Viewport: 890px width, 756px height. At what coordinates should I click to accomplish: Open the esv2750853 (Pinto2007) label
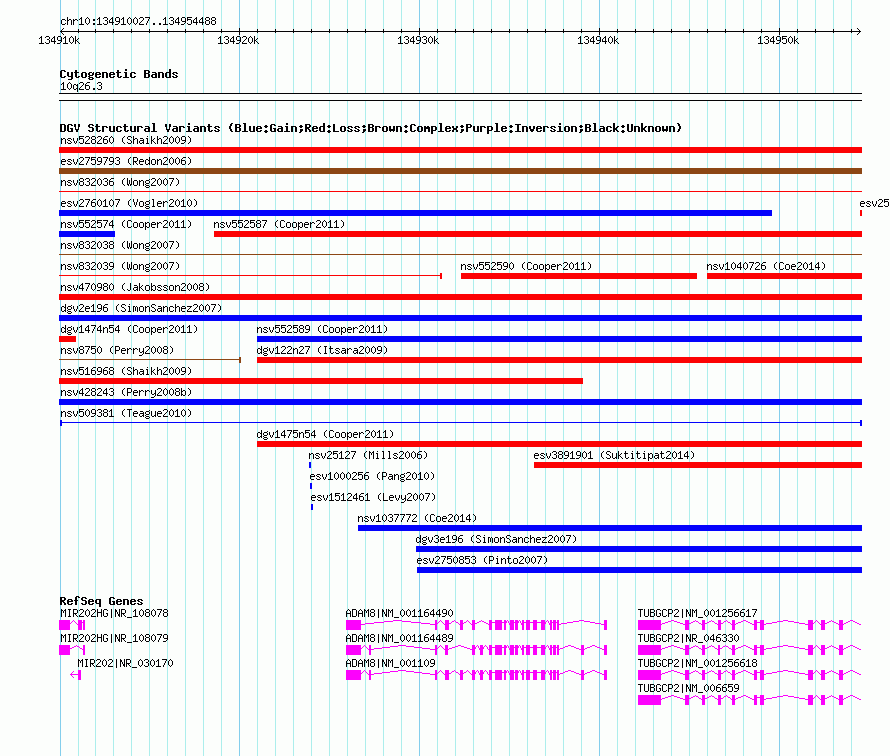(x=482, y=560)
